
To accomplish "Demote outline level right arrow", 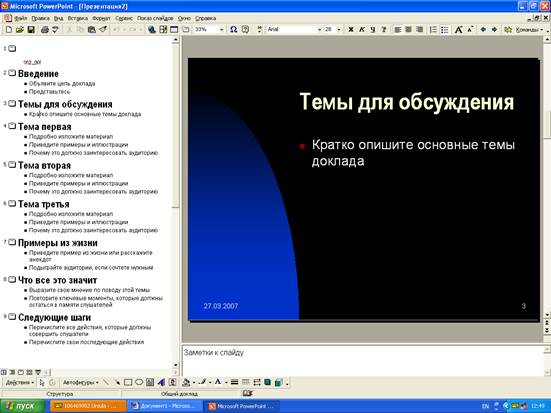I will click(x=494, y=30).
